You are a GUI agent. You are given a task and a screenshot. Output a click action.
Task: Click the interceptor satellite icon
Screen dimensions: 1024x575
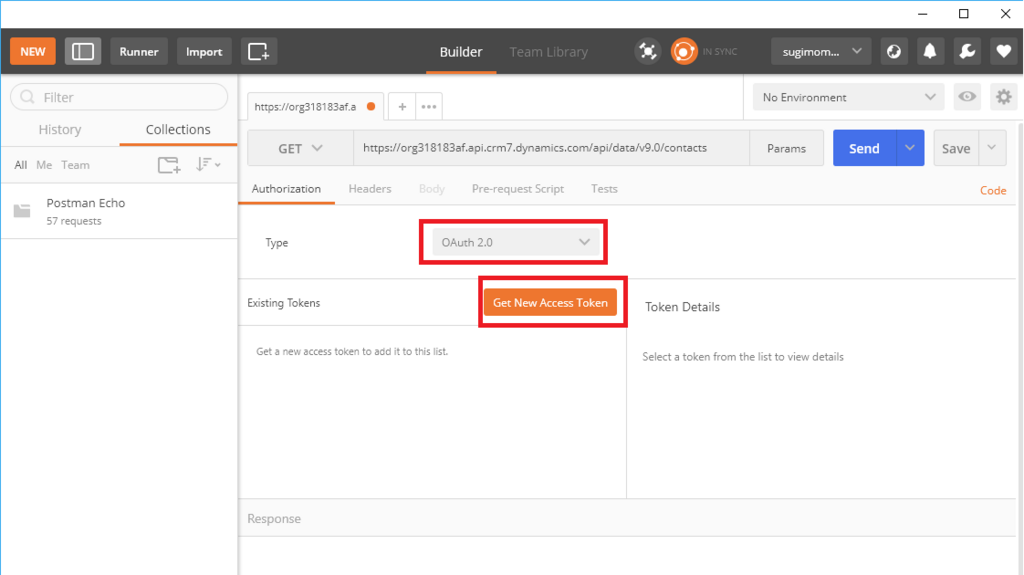pyautogui.click(x=647, y=52)
